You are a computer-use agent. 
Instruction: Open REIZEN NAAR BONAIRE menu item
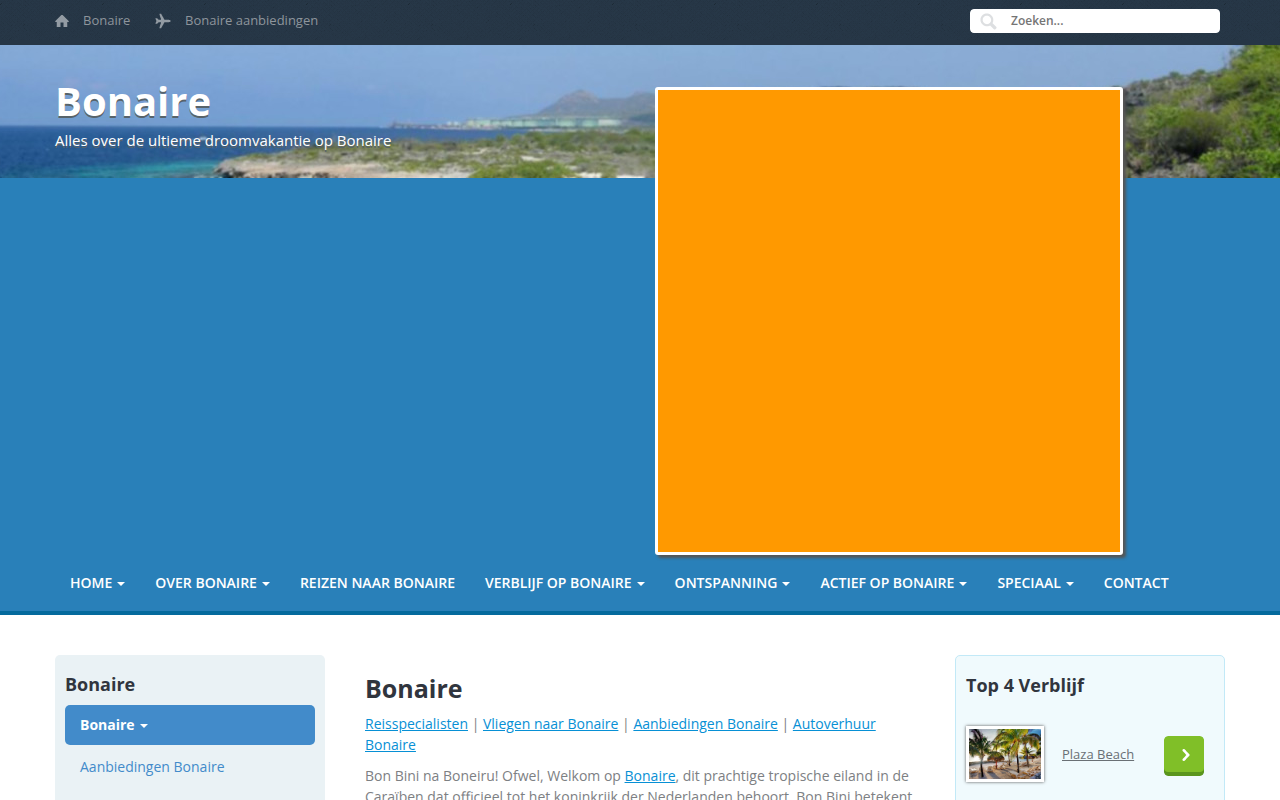[377, 583]
